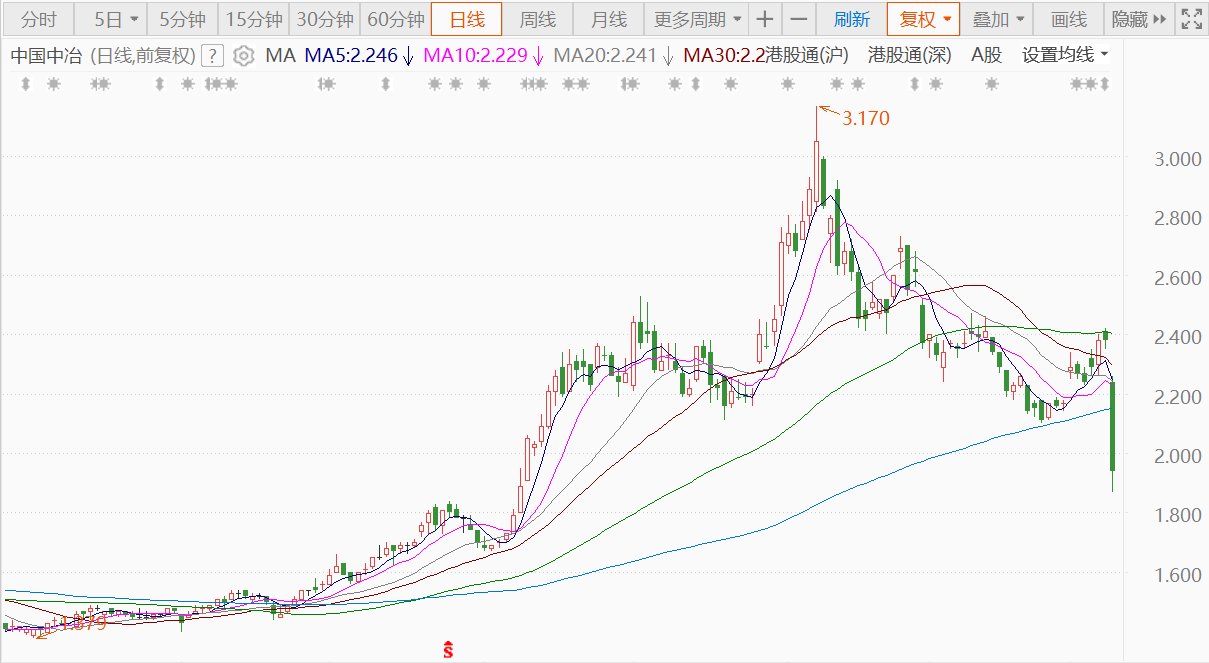Click the last large green candlestick

(x=1113, y=426)
